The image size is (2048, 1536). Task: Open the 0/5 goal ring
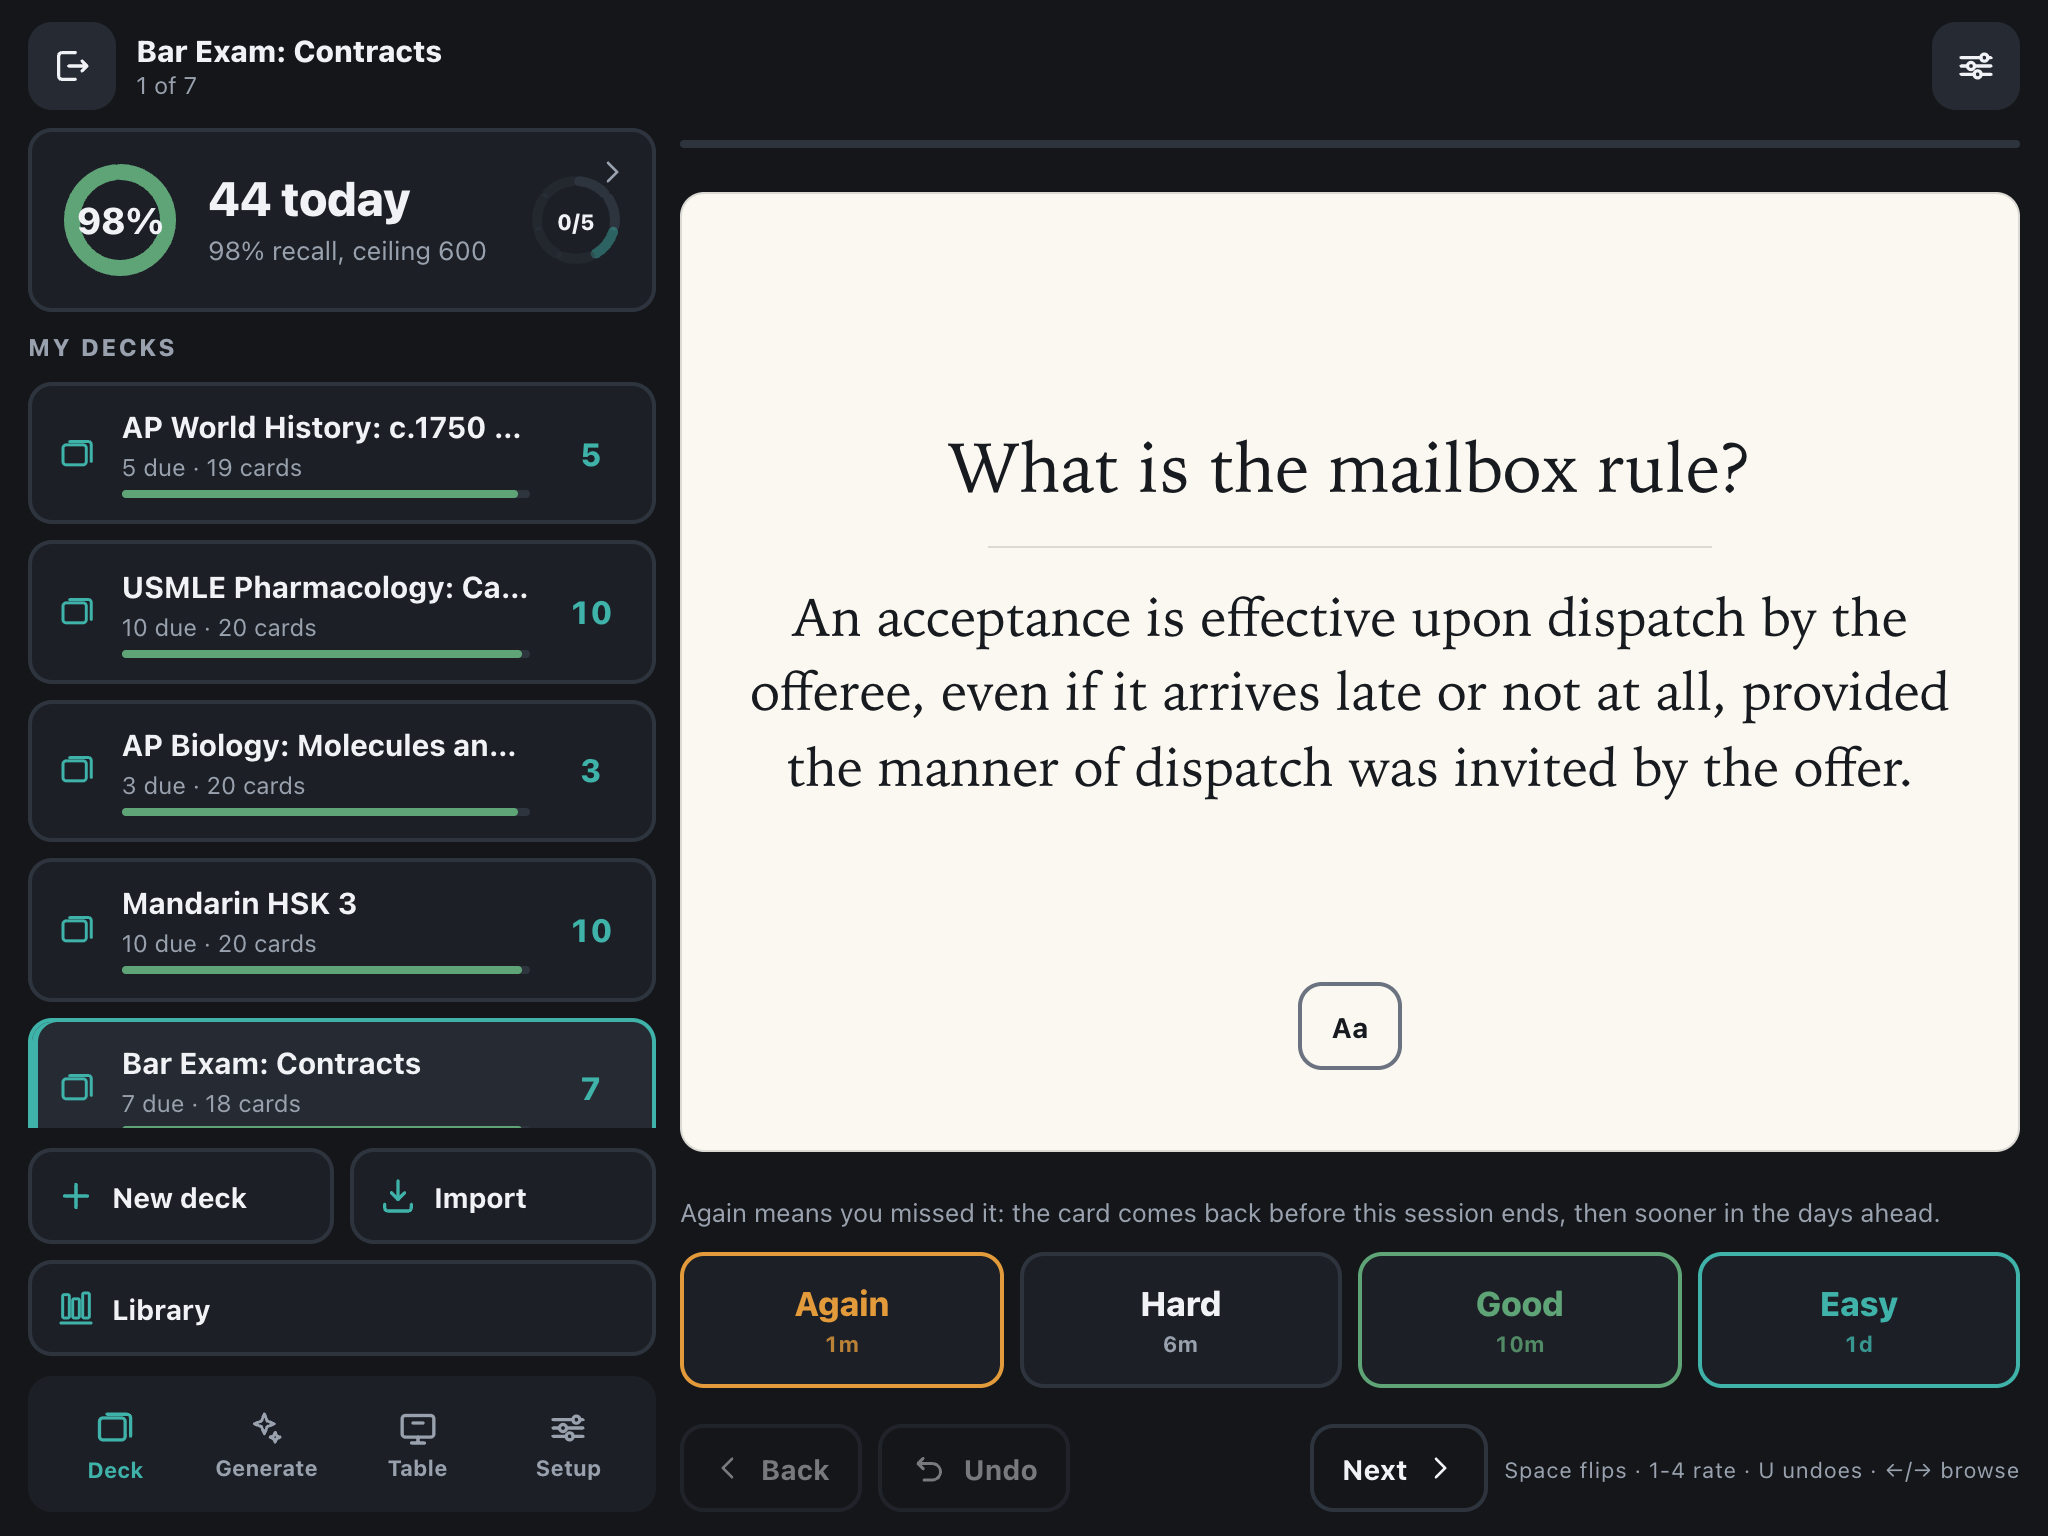coord(576,221)
